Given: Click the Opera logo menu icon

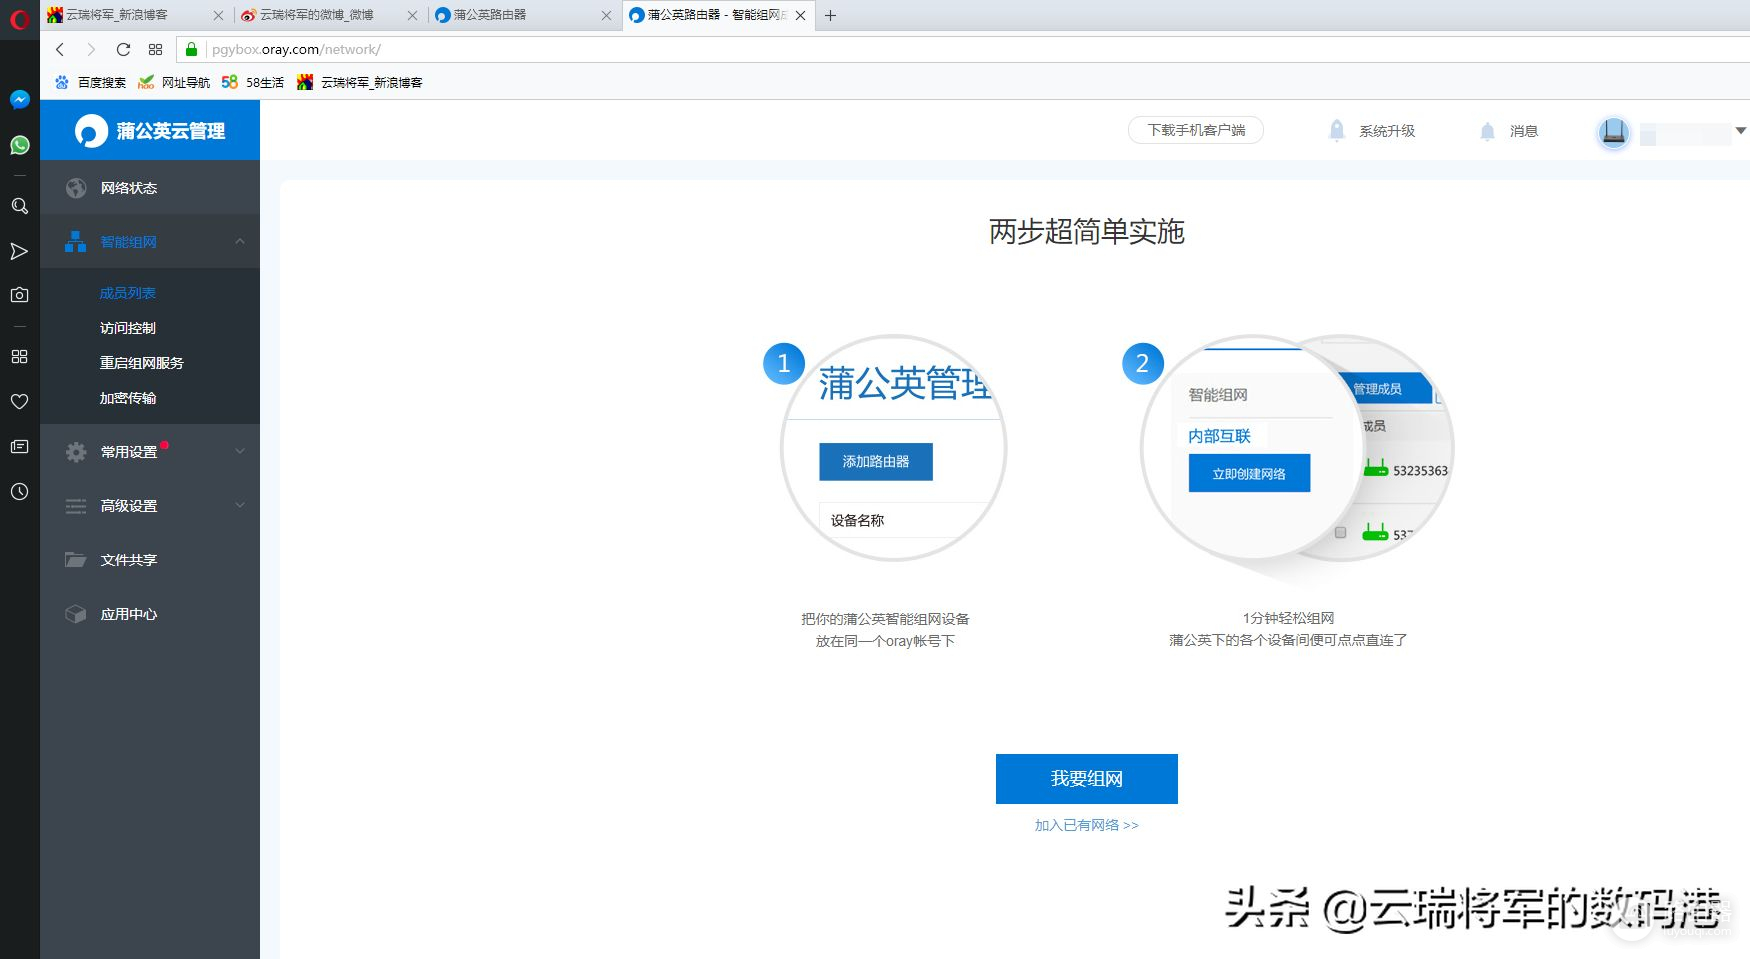Looking at the screenshot, I should [19, 19].
